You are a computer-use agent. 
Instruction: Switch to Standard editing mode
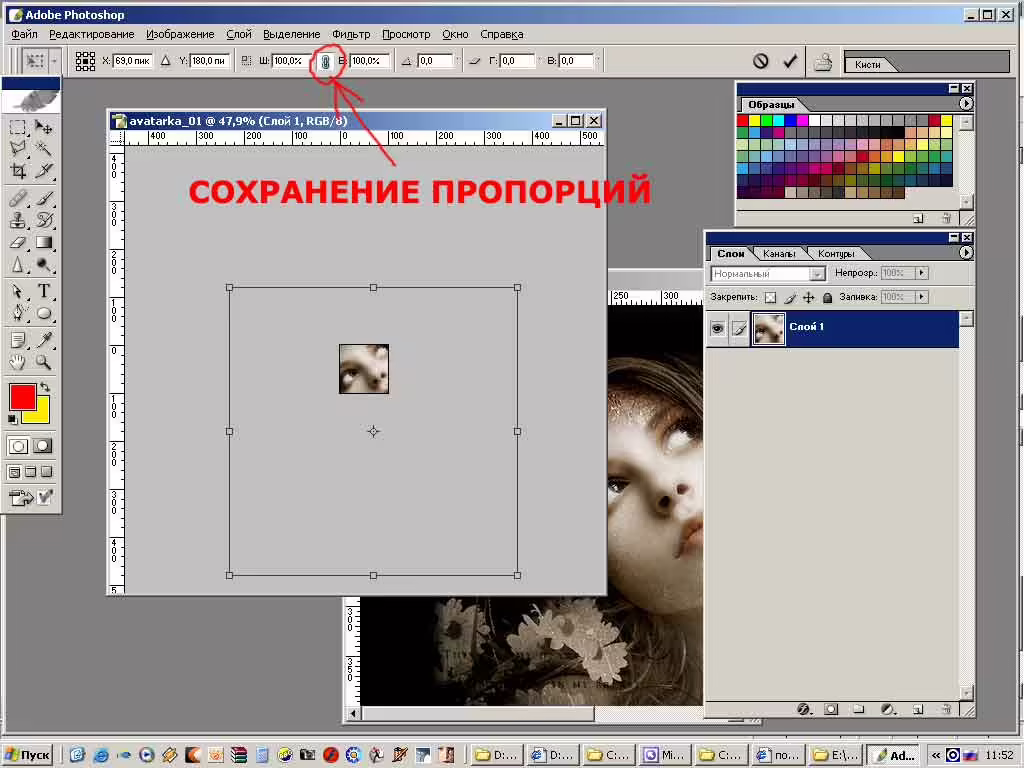18,446
